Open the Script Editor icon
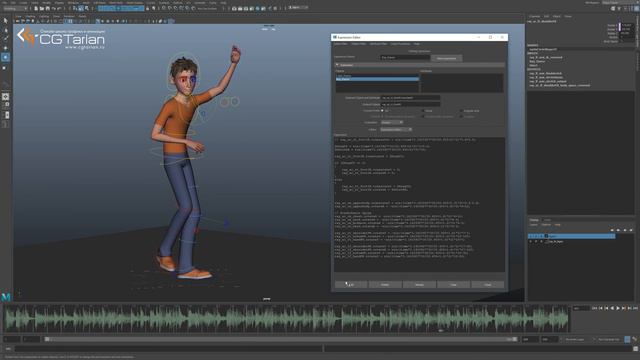This screenshot has width=640, height=360. click(x=636, y=349)
